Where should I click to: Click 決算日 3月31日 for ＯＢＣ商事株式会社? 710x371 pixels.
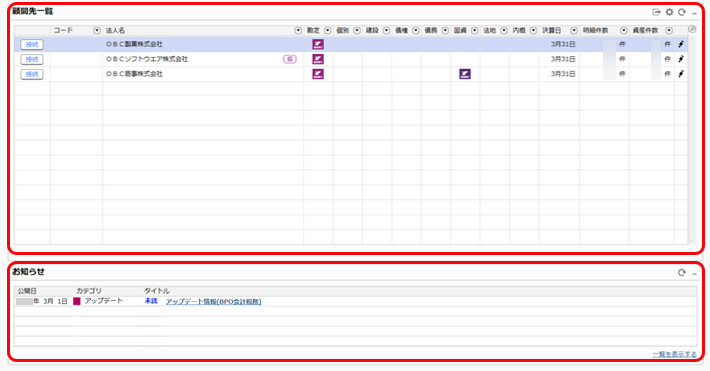point(563,74)
